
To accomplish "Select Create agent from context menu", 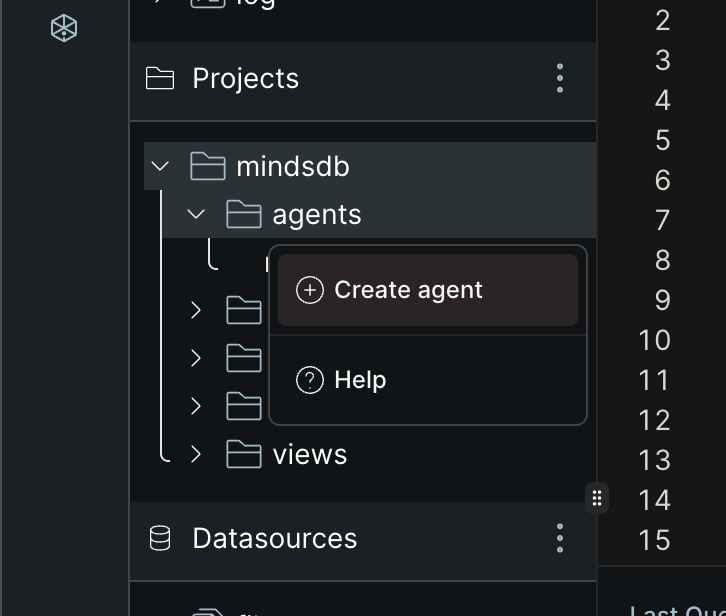I will 428,290.
